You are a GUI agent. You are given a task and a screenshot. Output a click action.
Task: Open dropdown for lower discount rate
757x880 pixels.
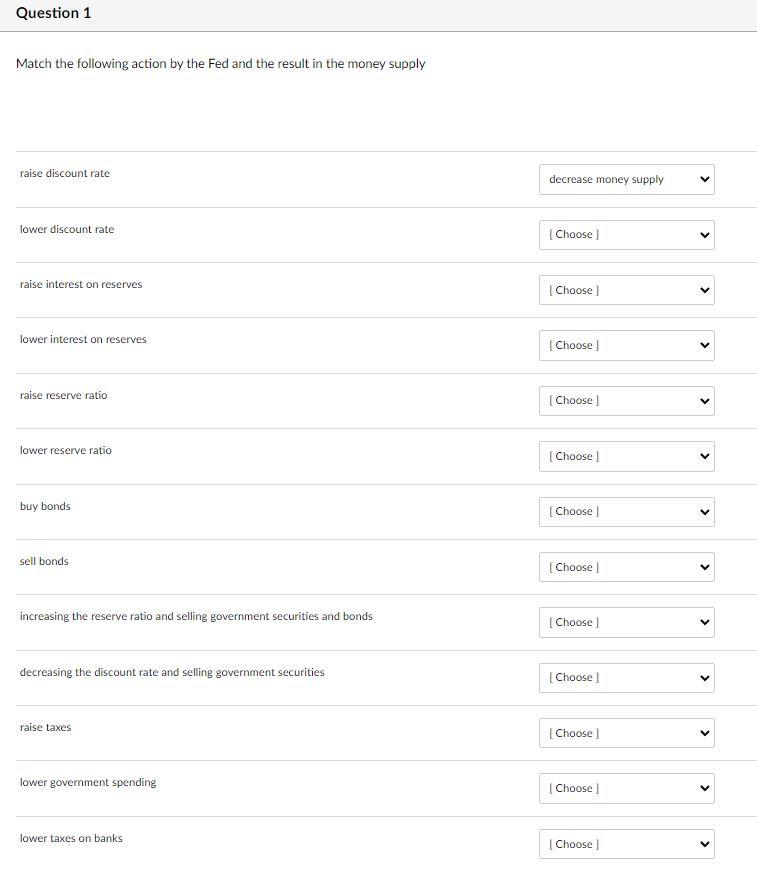627,235
